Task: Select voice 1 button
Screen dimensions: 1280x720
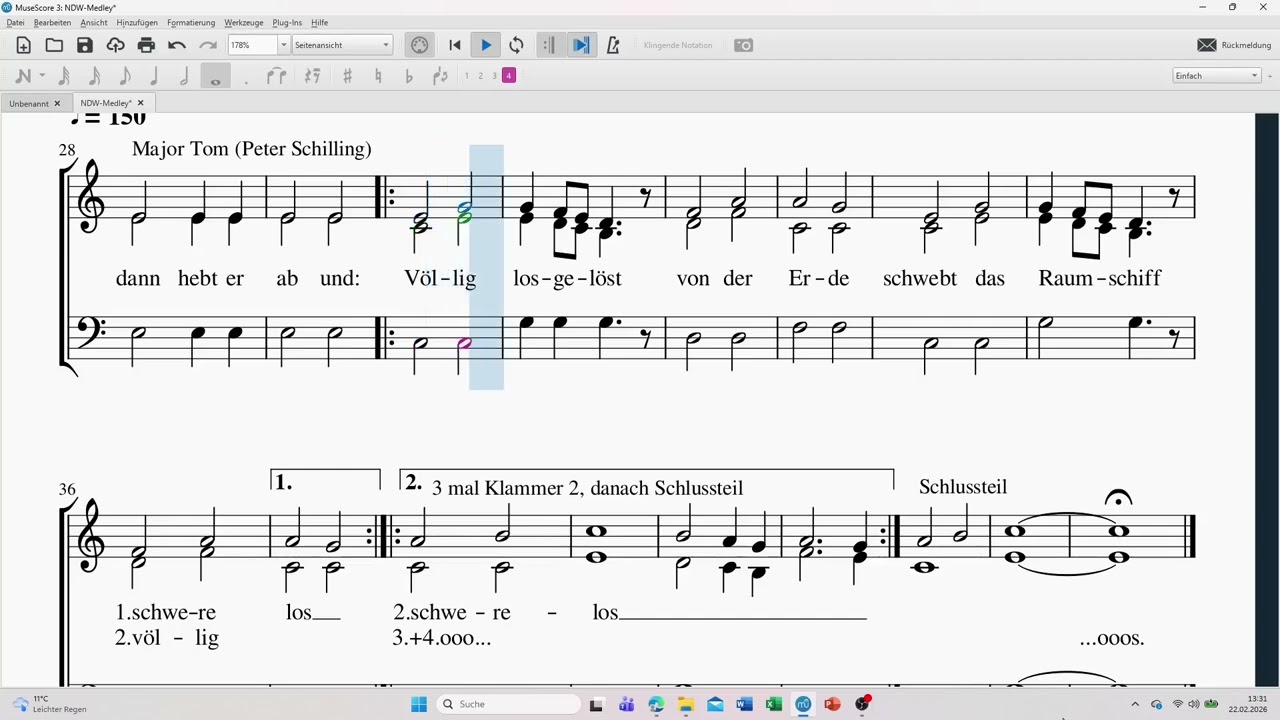Action: (x=466, y=76)
